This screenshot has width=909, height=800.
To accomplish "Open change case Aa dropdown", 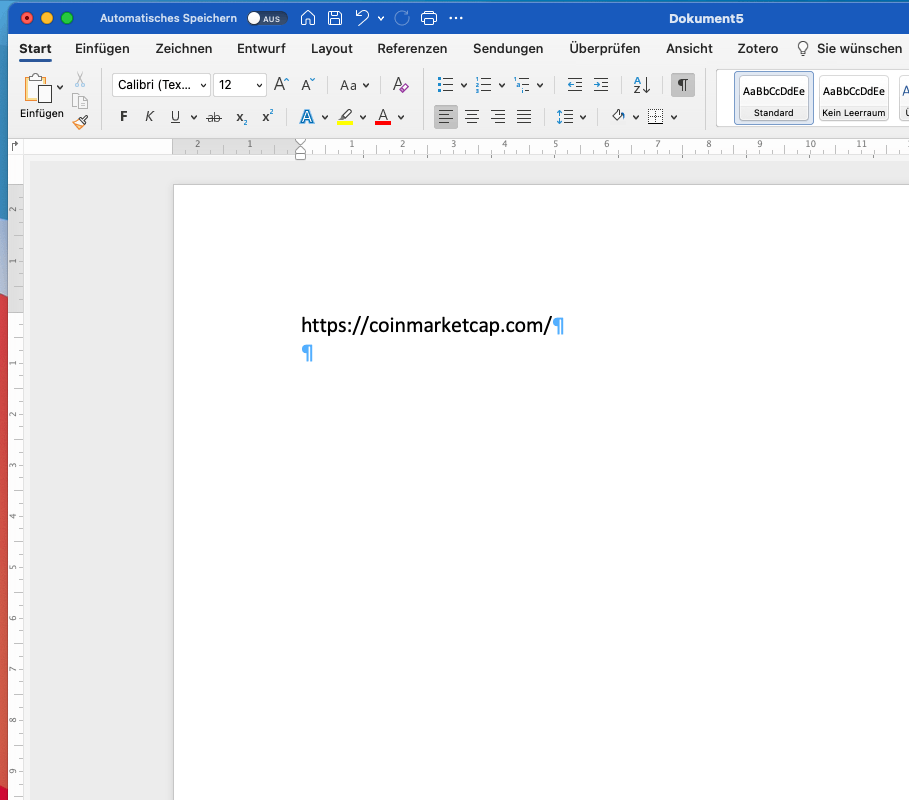I will click(354, 85).
